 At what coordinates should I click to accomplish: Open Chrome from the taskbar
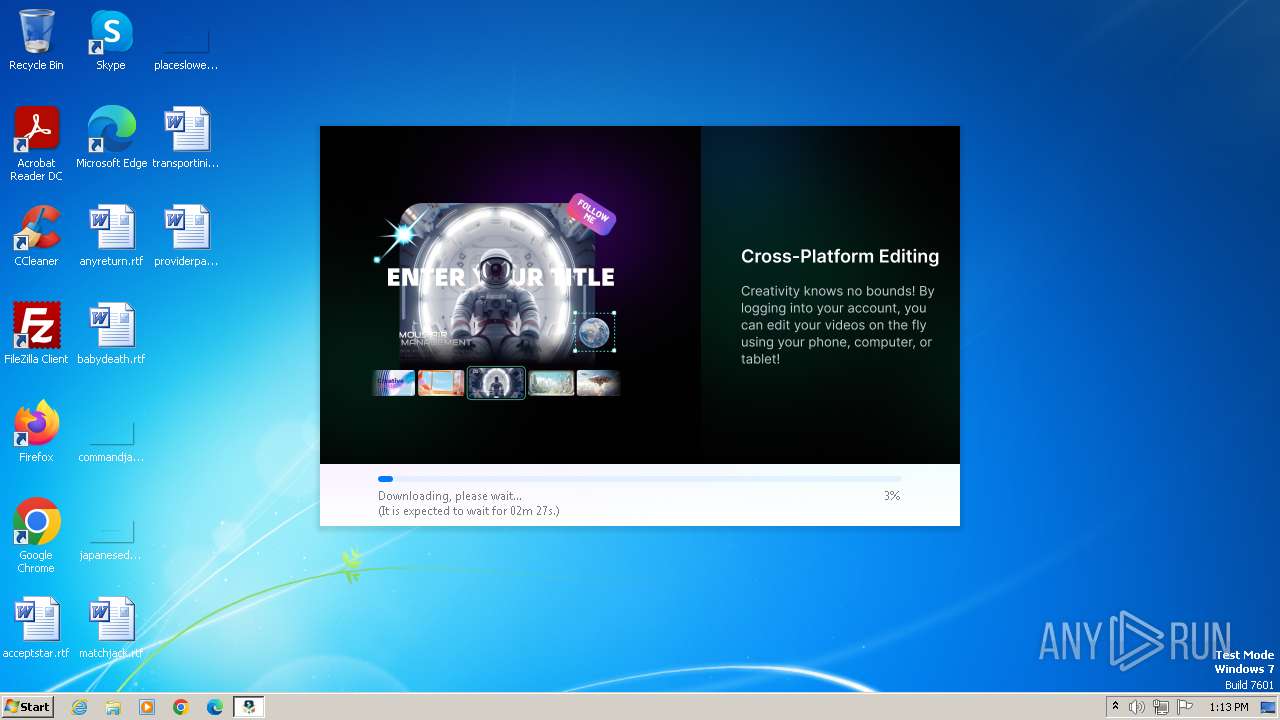(x=181, y=707)
